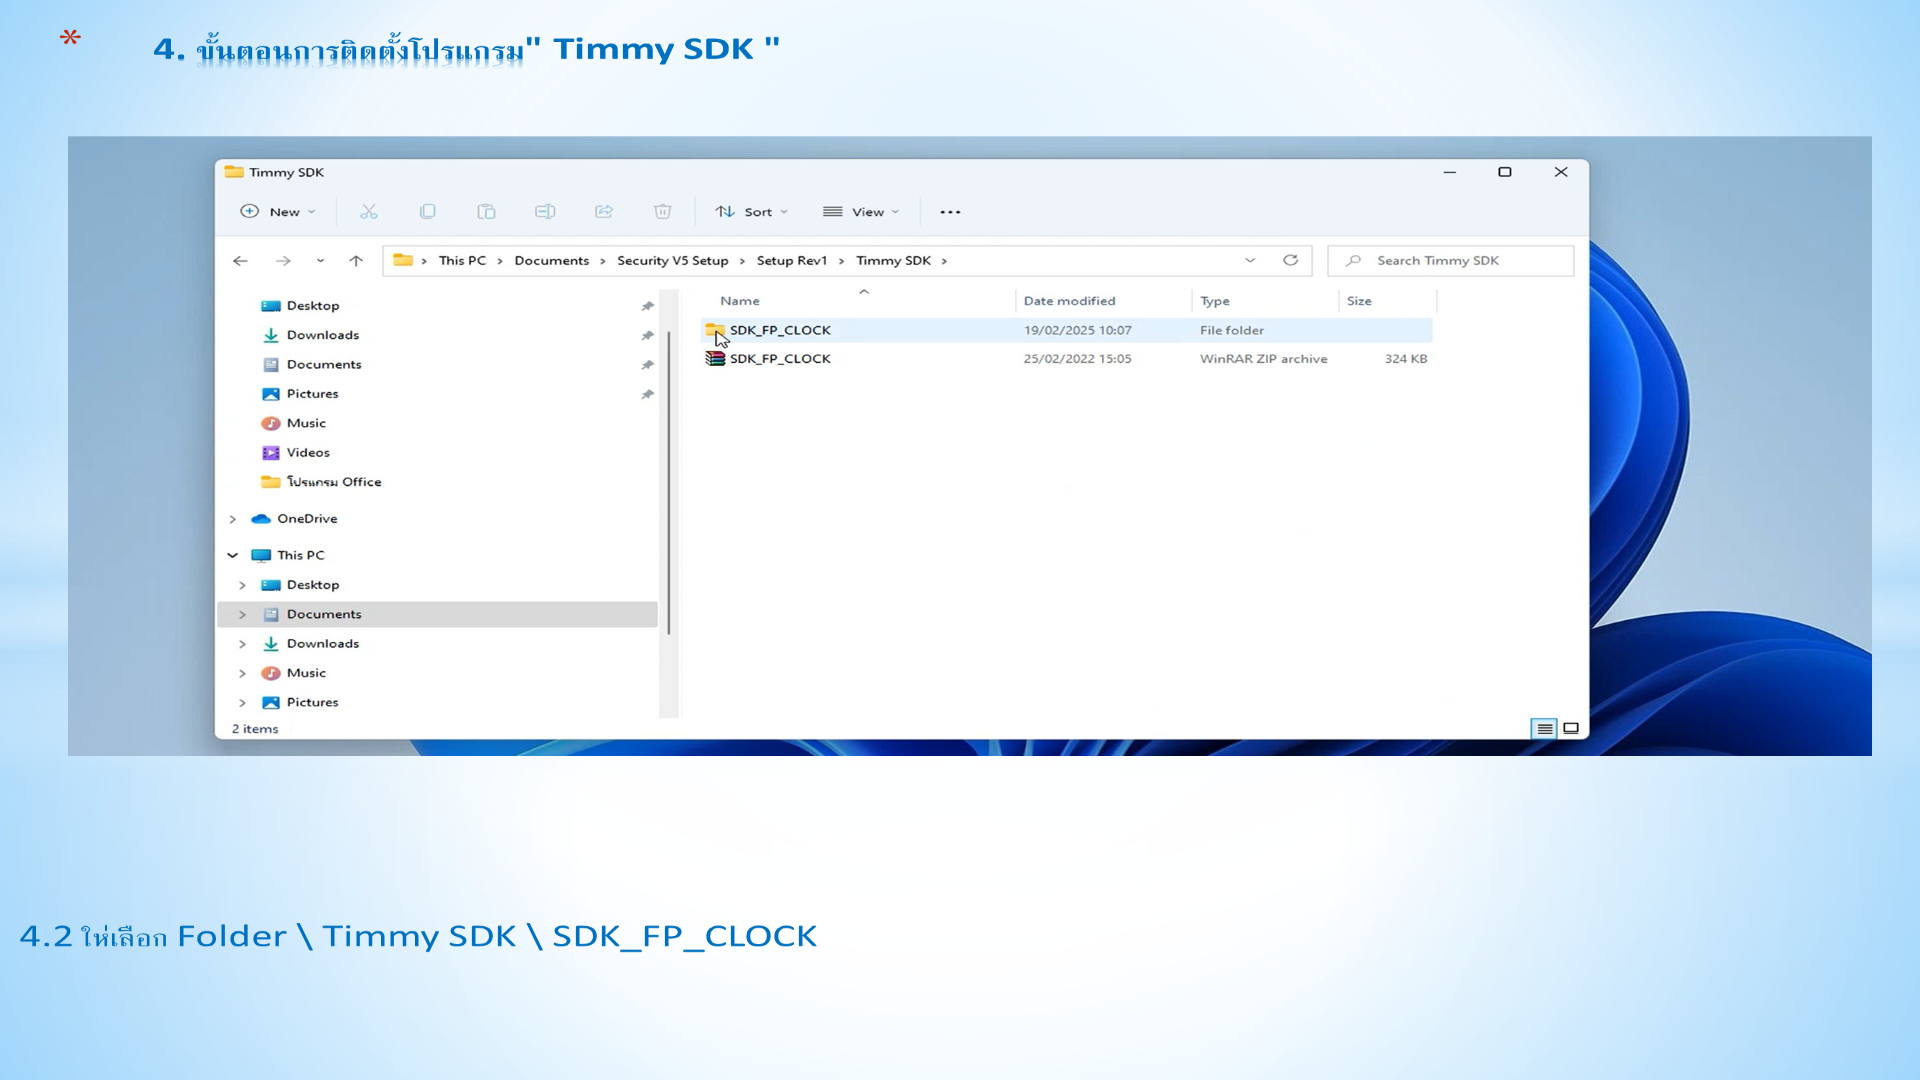Select Music under This PC
1920x1080 pixels.
point(306,673)
